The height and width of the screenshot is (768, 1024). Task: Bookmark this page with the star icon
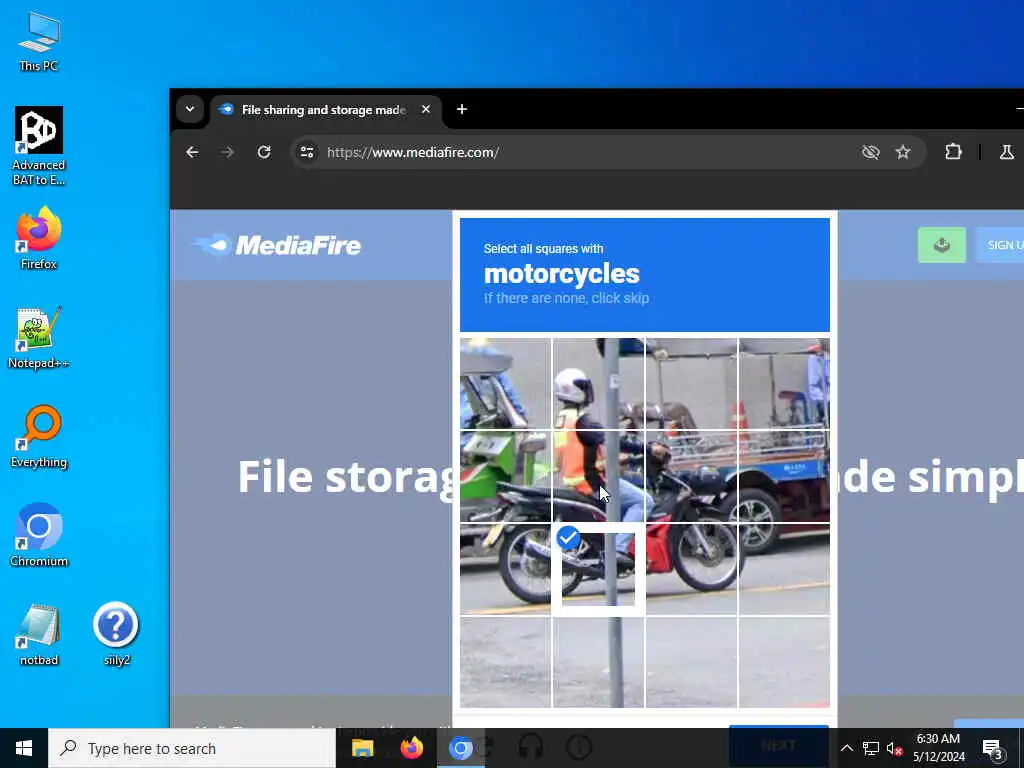coord(903,152)
